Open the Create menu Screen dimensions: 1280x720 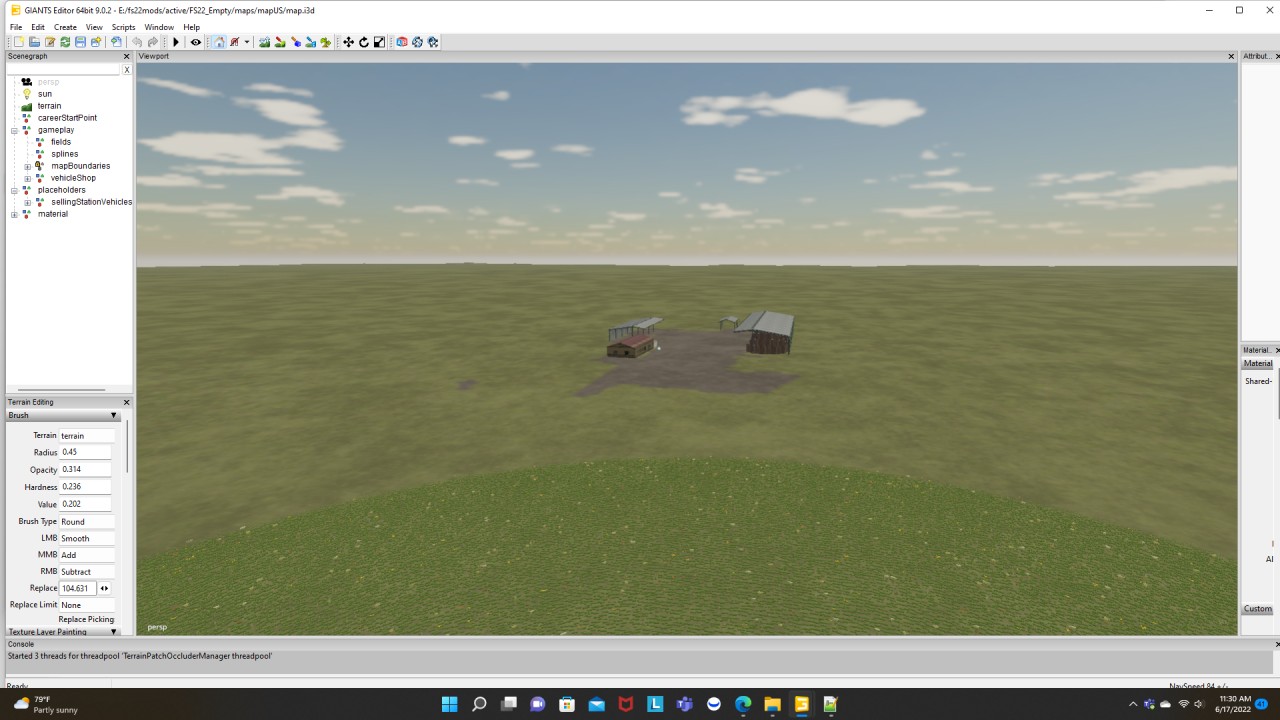(64, 27)
